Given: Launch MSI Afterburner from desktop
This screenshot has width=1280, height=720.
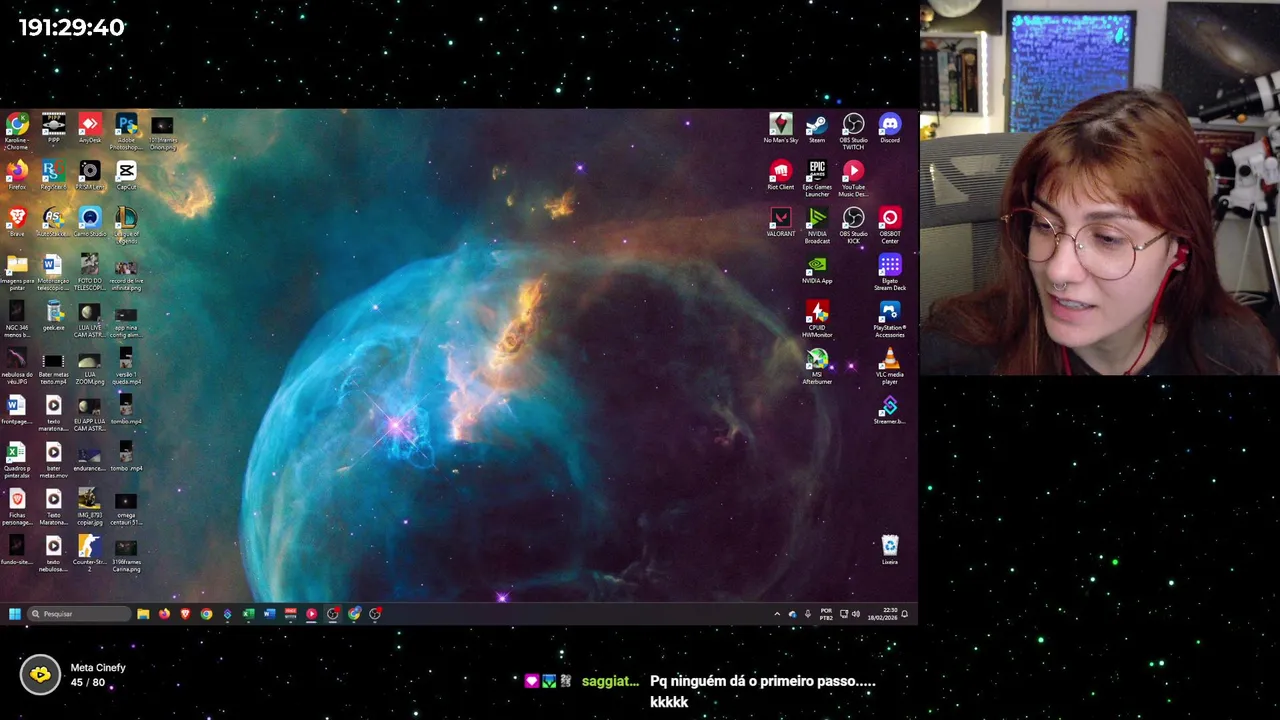Looking at the screenshot, I should 817,366.
